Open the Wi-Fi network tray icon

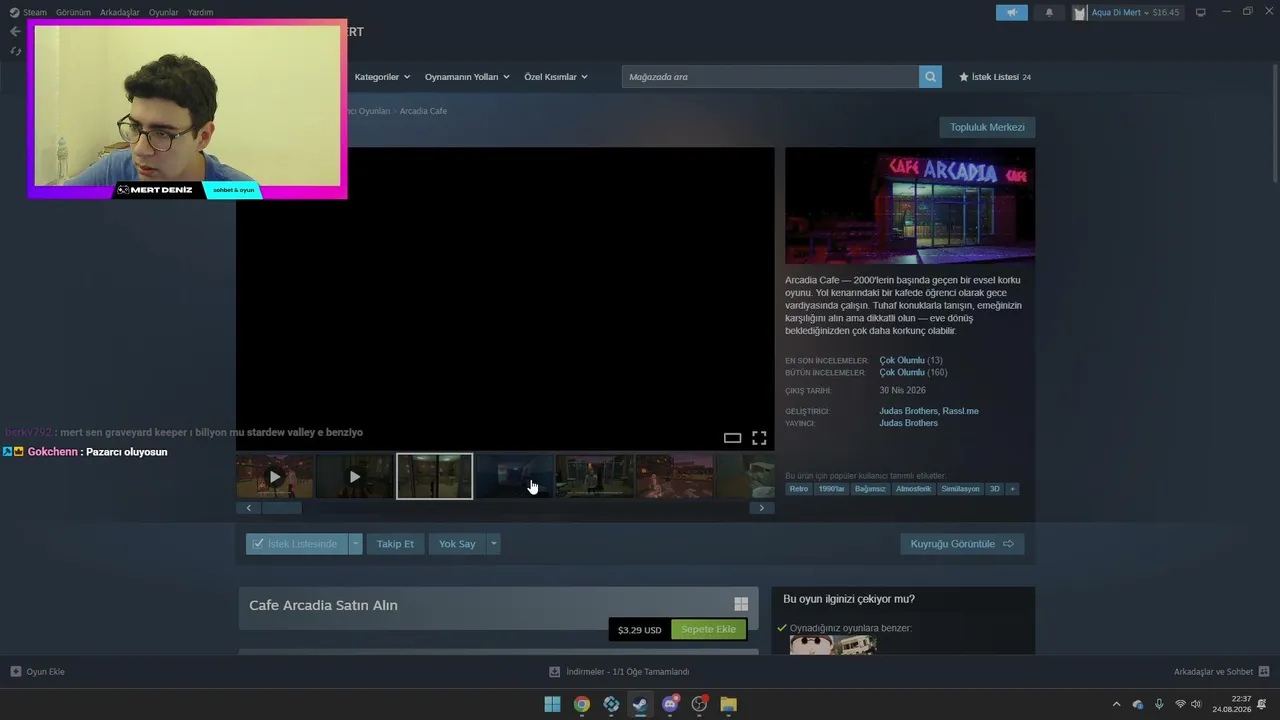coord(1180,705)
